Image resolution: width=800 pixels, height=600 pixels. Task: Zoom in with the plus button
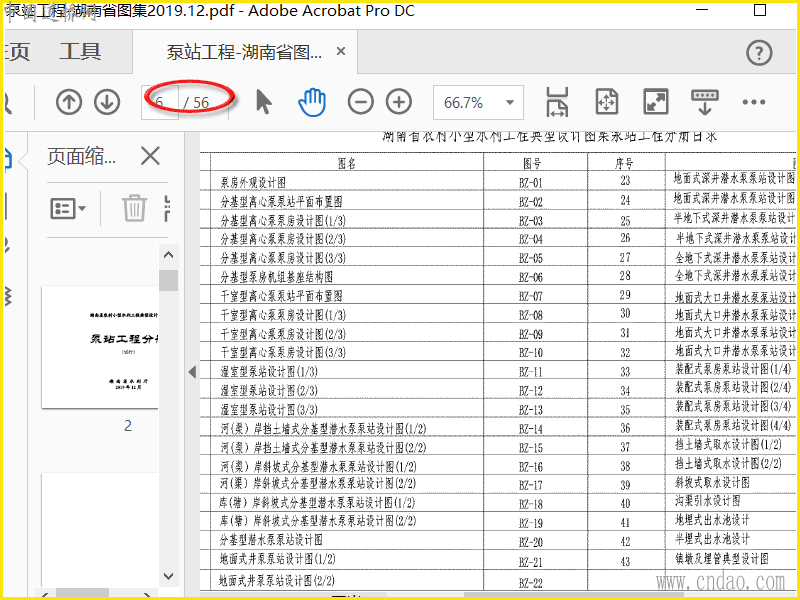pyautogui.click(x=399, y=102)
